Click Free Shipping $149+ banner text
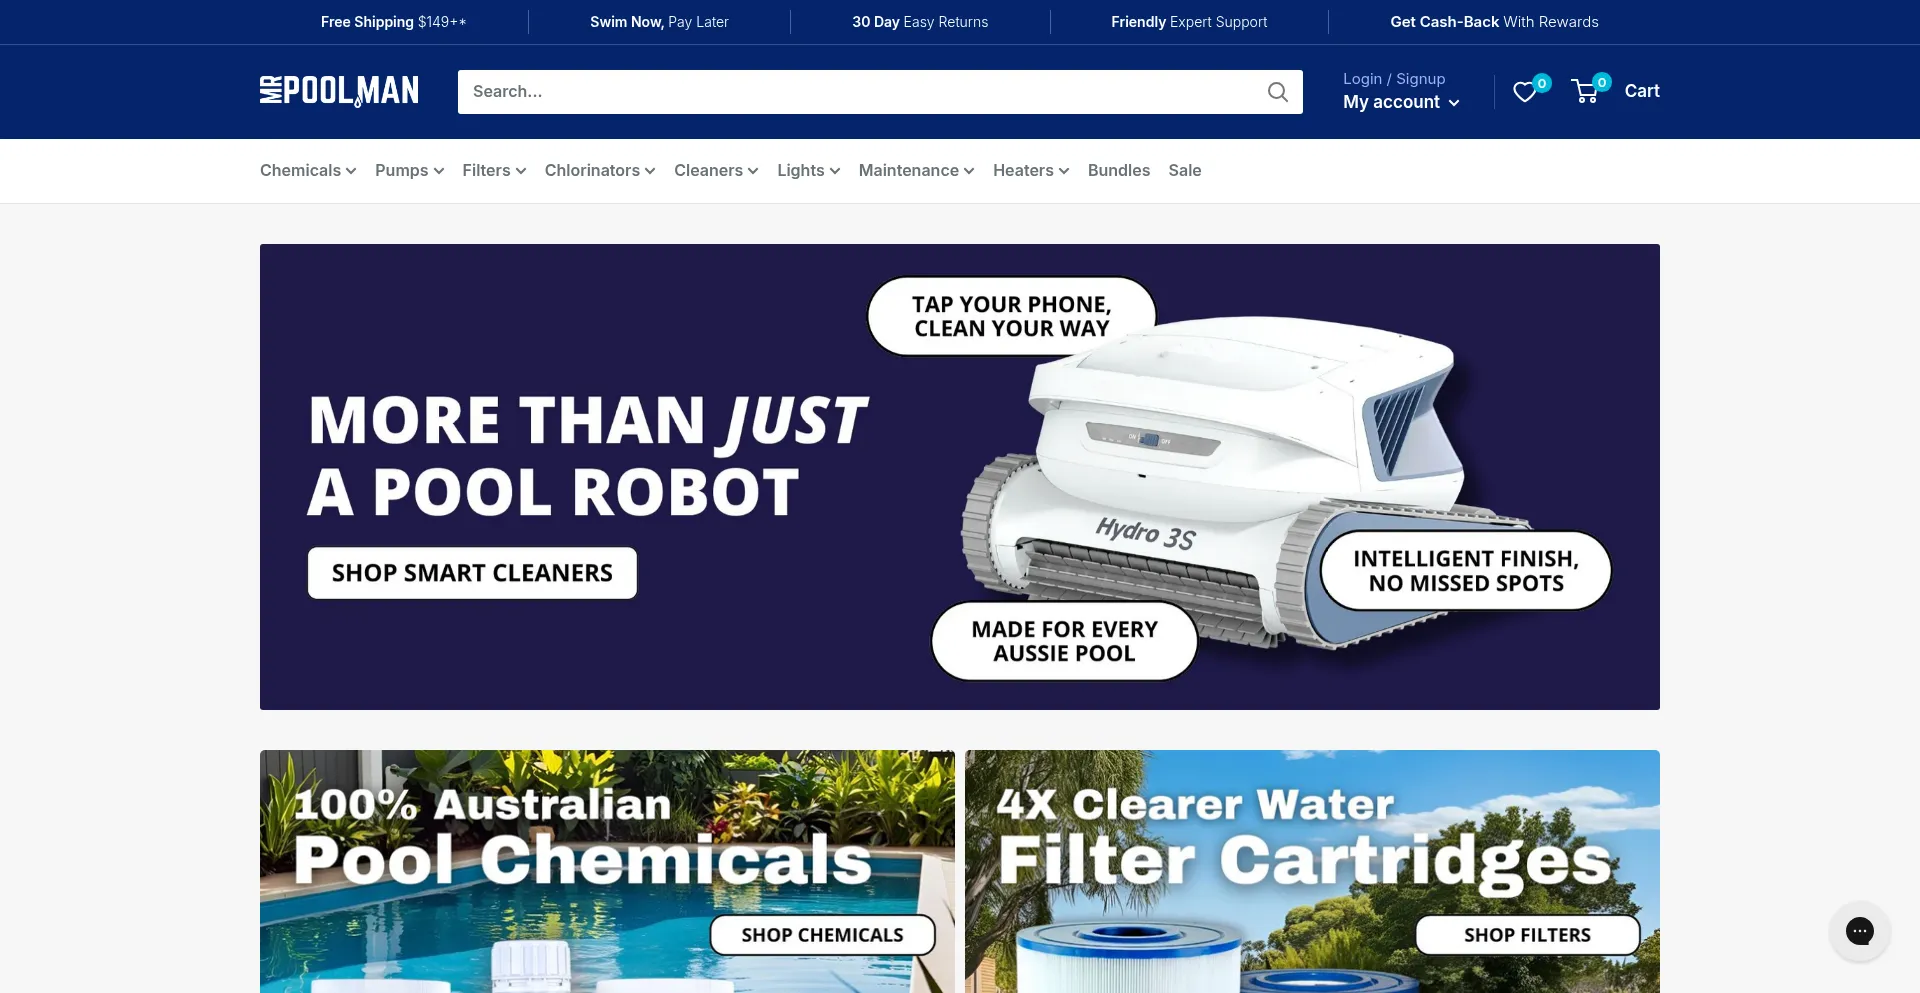The height and width of the screenshot is (993, 1920). coord(394,22)
